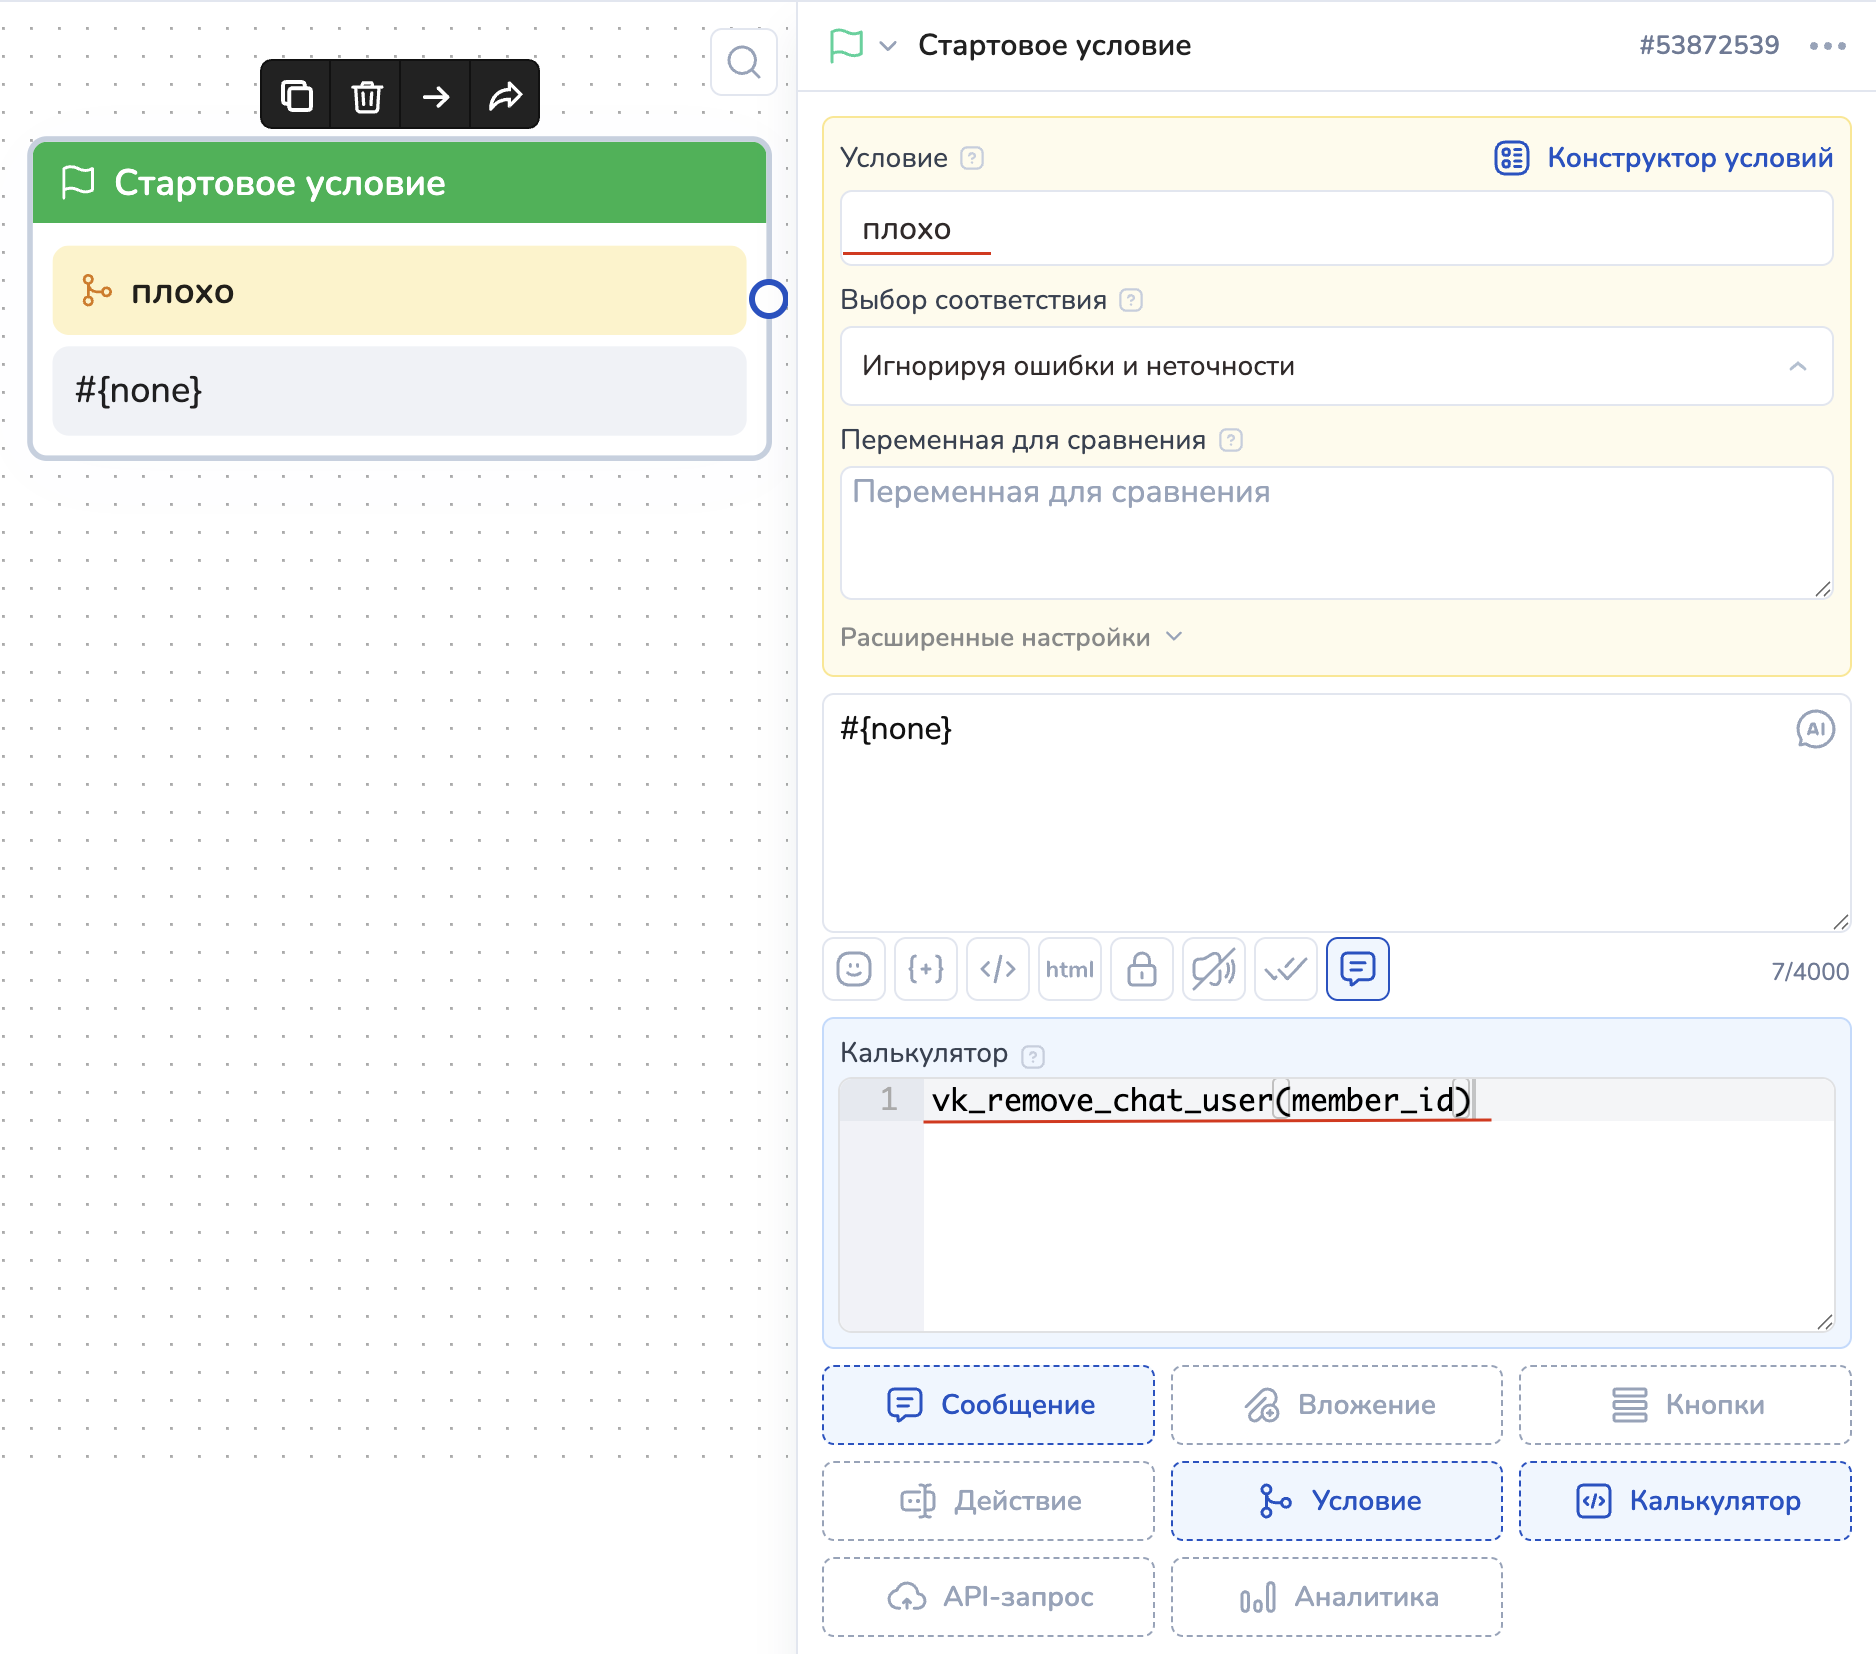The image size is (1876, 1654).
Task: Click the Переменная для сравнения field
Action: 1336,532
